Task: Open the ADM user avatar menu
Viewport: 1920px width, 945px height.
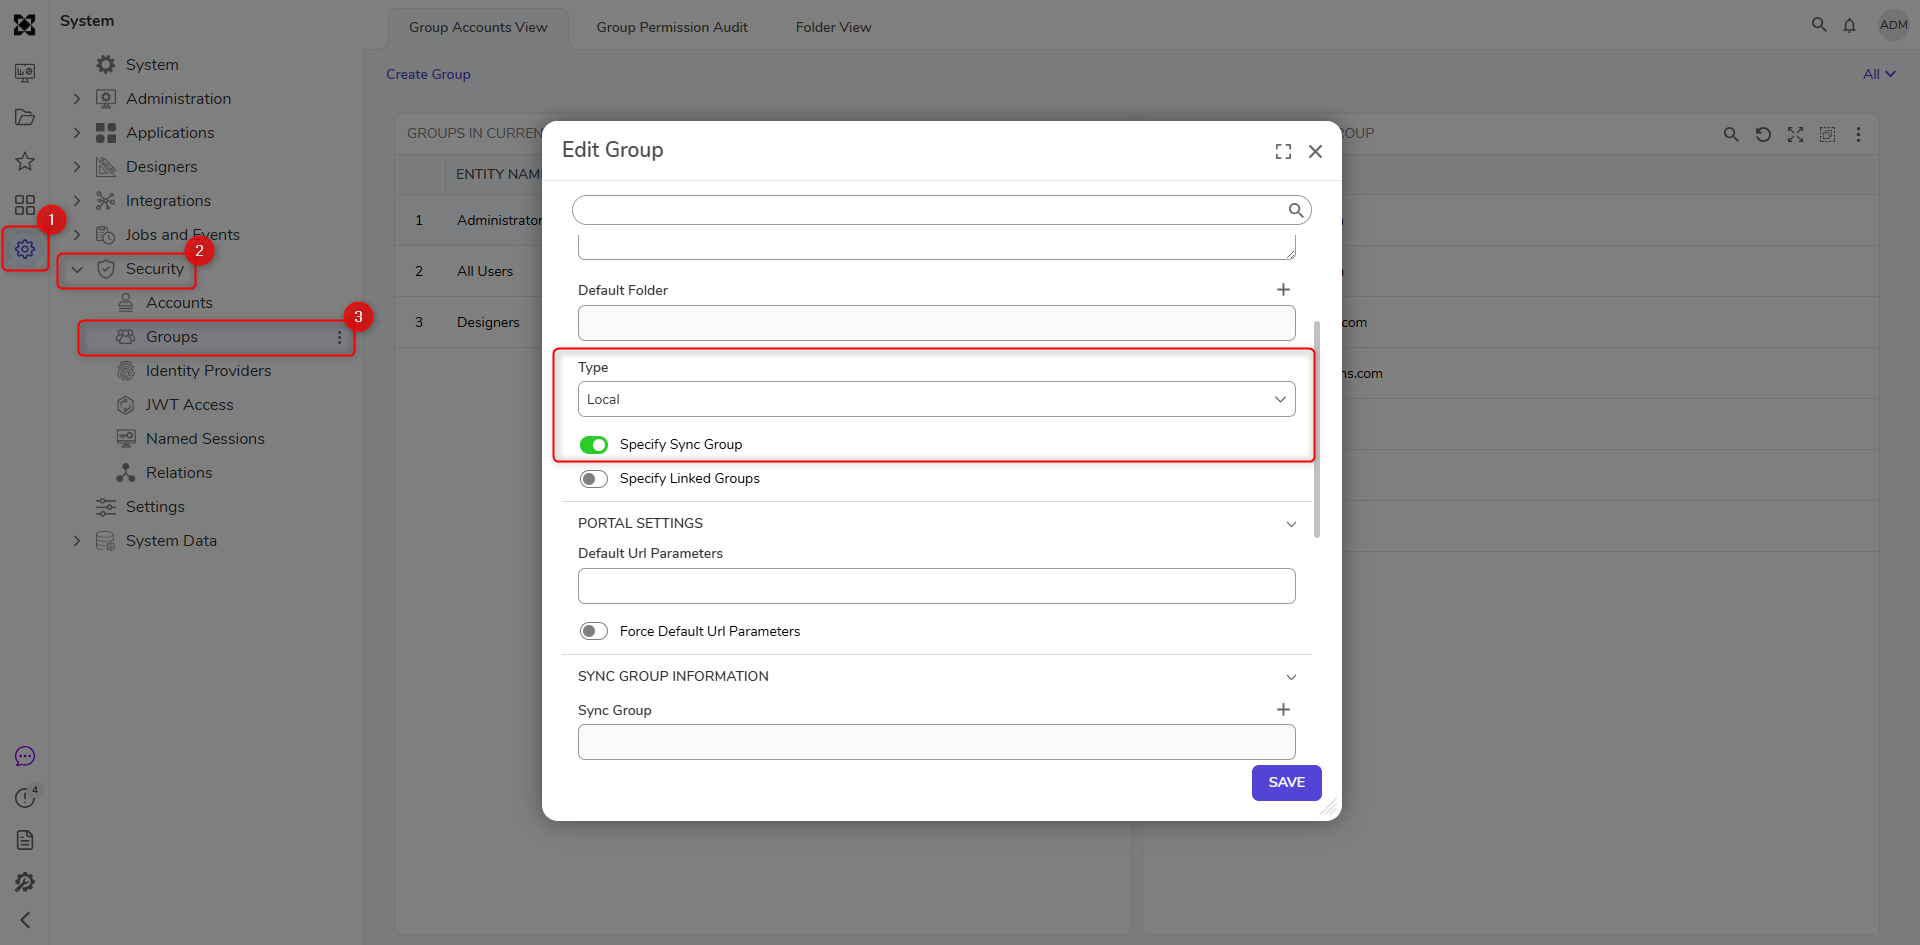Action: pos(1894,25)
